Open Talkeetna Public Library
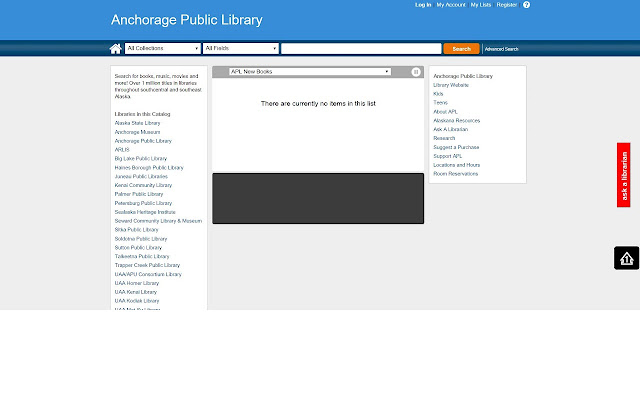Image resolution: width=640 pixels, height=400 pixels. pyautogui.click(x=142, y=256)
